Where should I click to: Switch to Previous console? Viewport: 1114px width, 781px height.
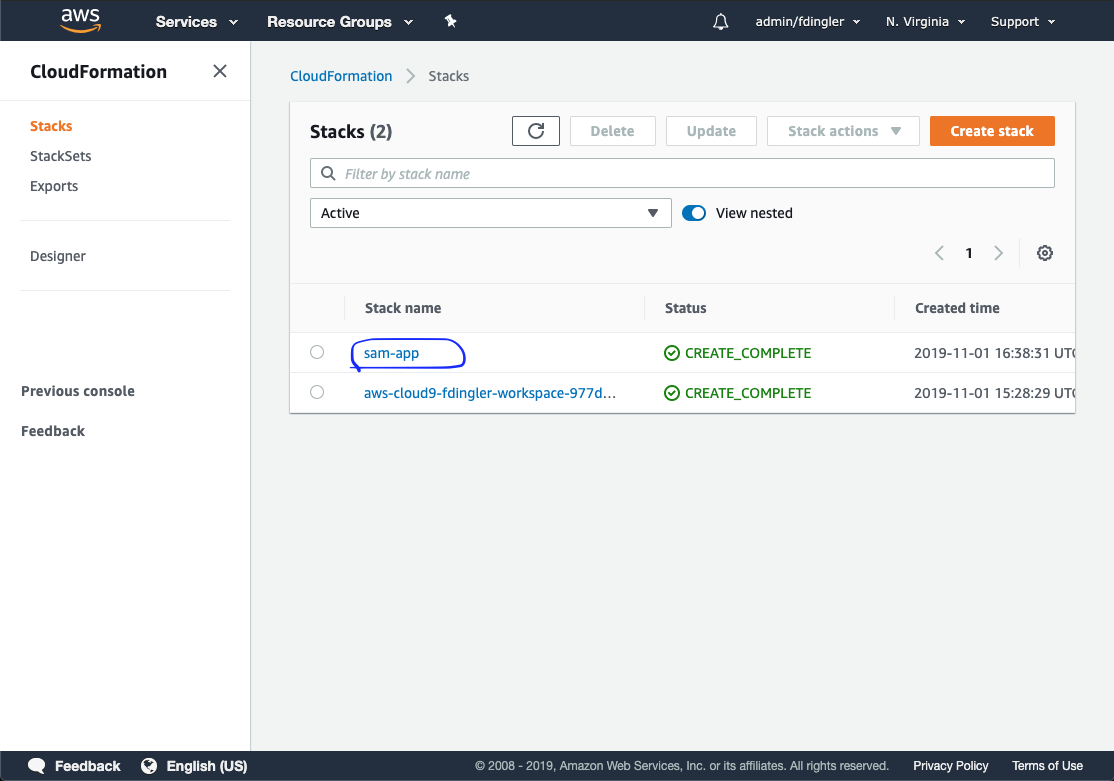(77, 391)
